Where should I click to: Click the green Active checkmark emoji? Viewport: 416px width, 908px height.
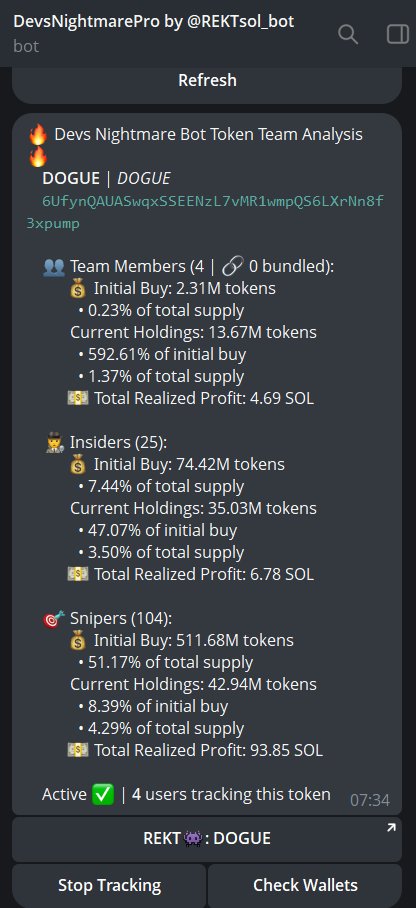103,794
